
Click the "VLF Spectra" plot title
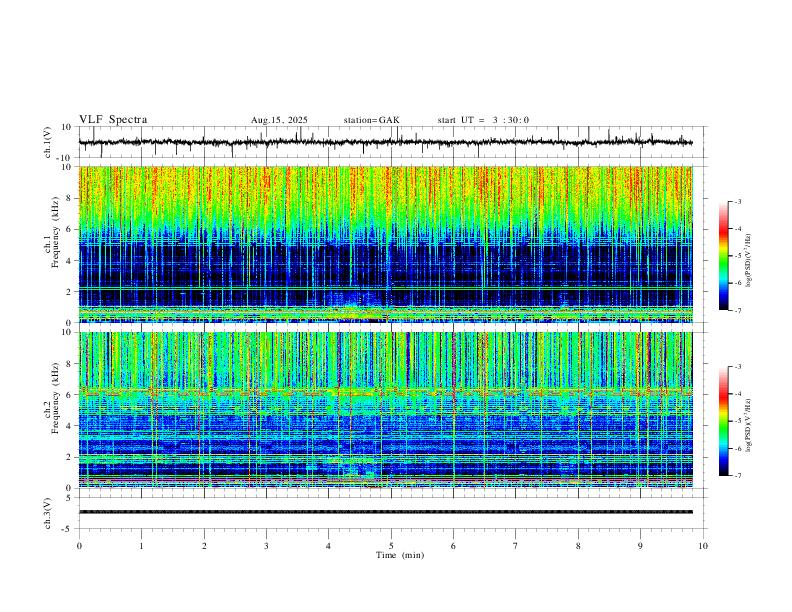click(113, 120)
